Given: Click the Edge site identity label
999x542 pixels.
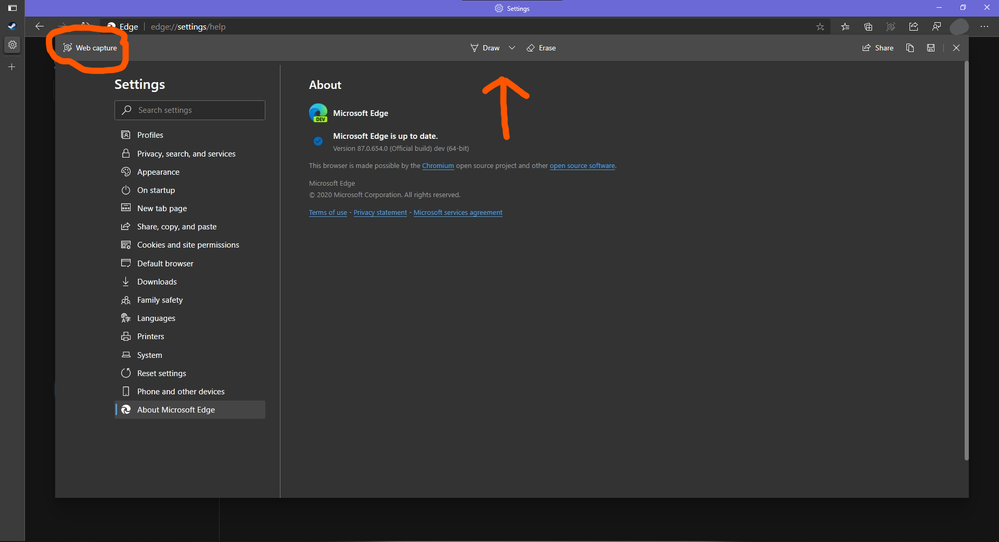Looking at the screenshot, I should tap(128, 27).
